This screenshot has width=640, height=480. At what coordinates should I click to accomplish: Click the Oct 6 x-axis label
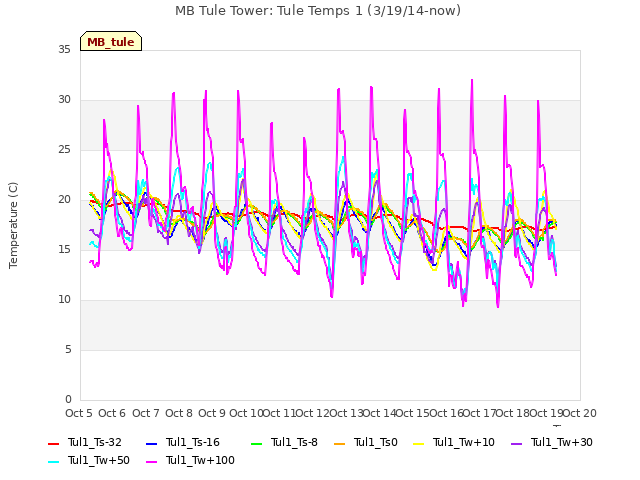pos(112,413)
